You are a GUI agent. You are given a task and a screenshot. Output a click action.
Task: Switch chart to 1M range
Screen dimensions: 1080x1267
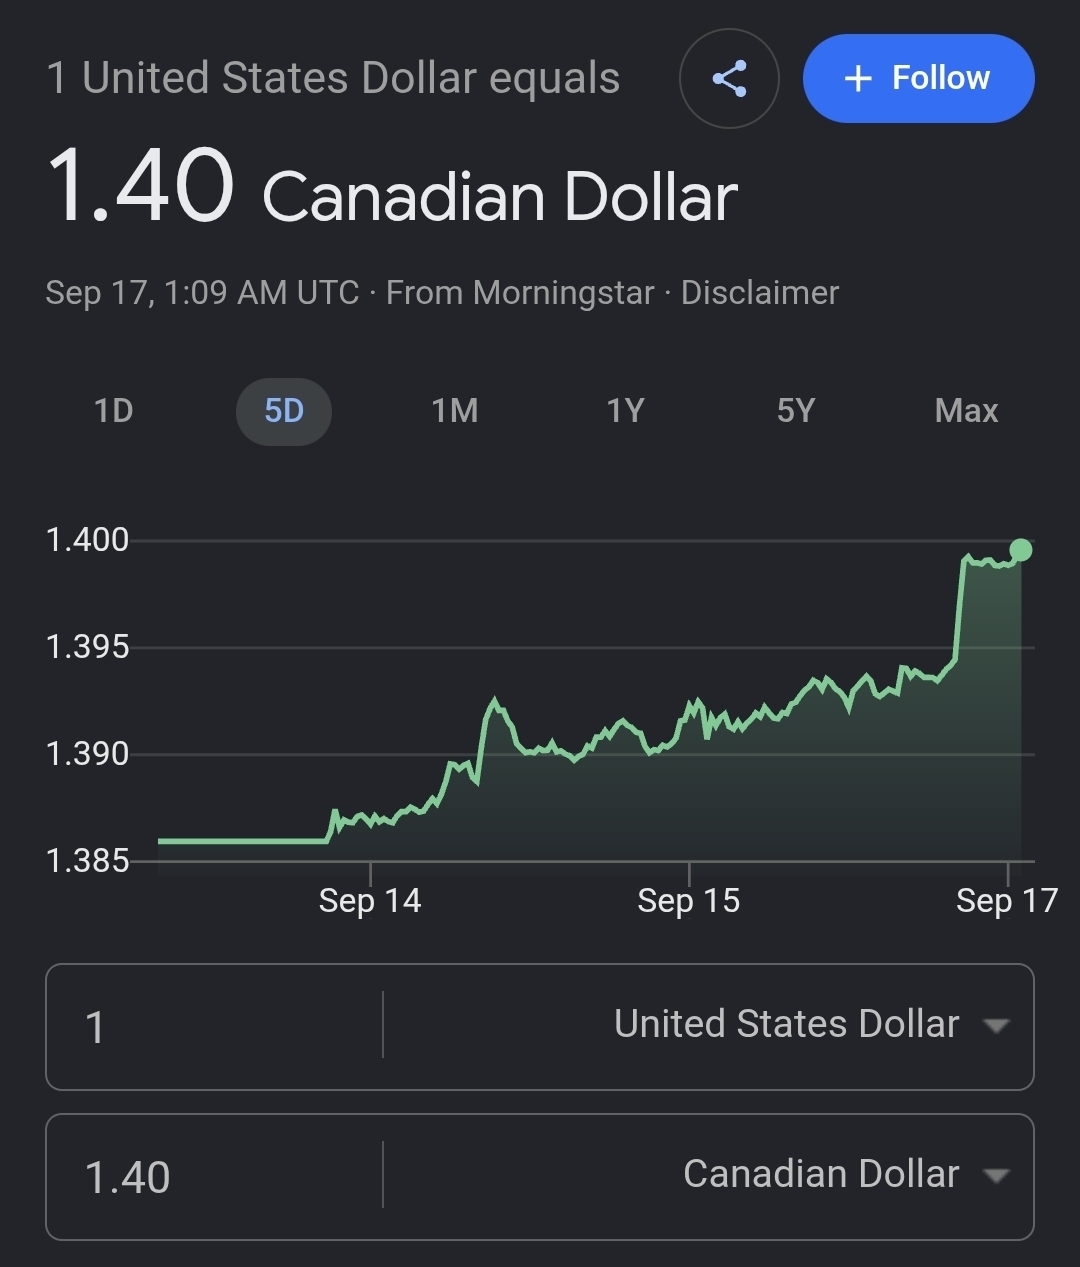455,411
